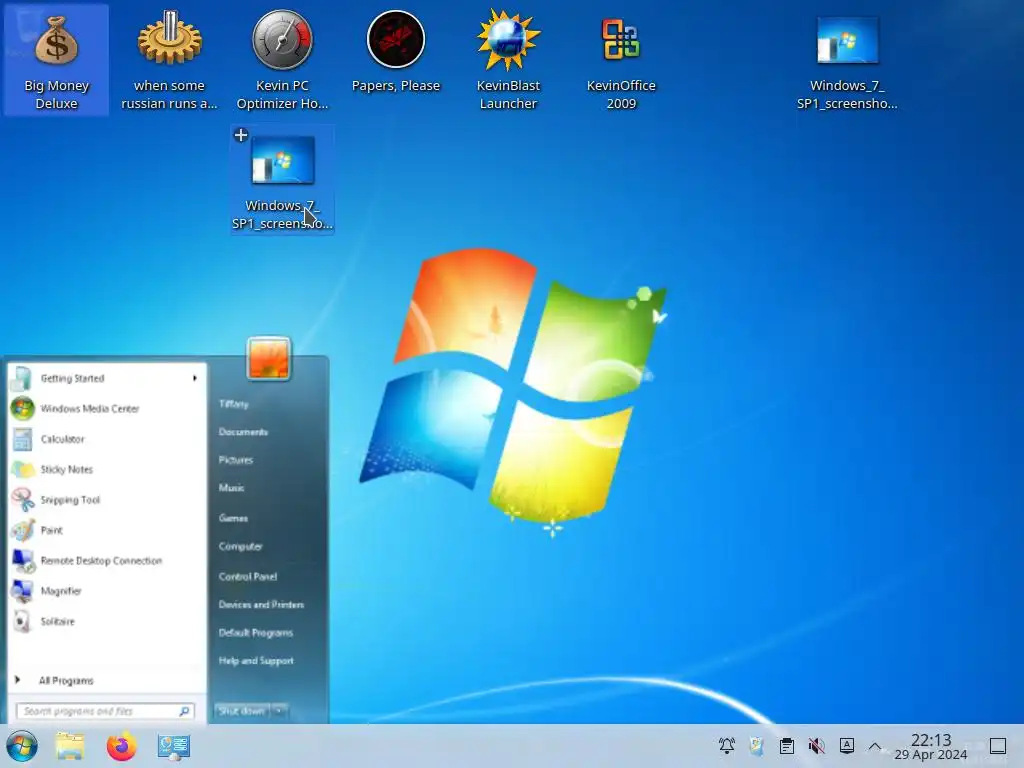Viewport: 1024px width, 768px height.
Task: Click the show desktop button at the taskbar end
Action: pyautogui.click(x=998, y=746)
